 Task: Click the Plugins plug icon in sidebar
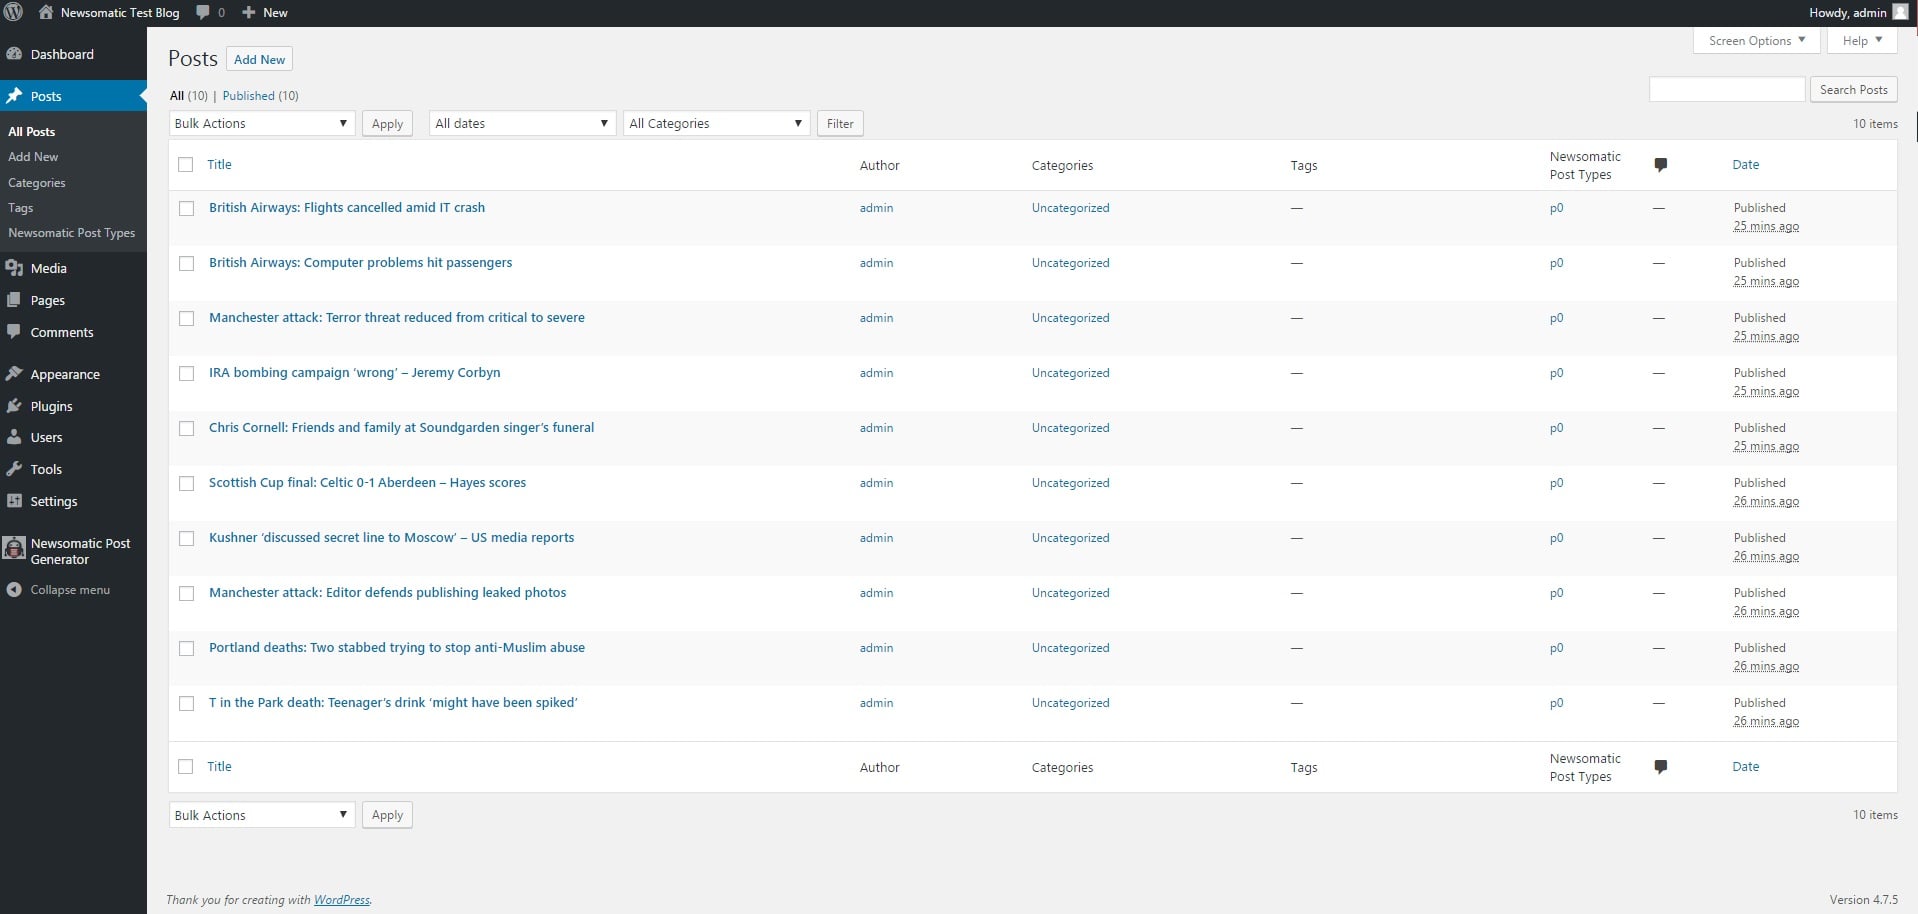14,406
